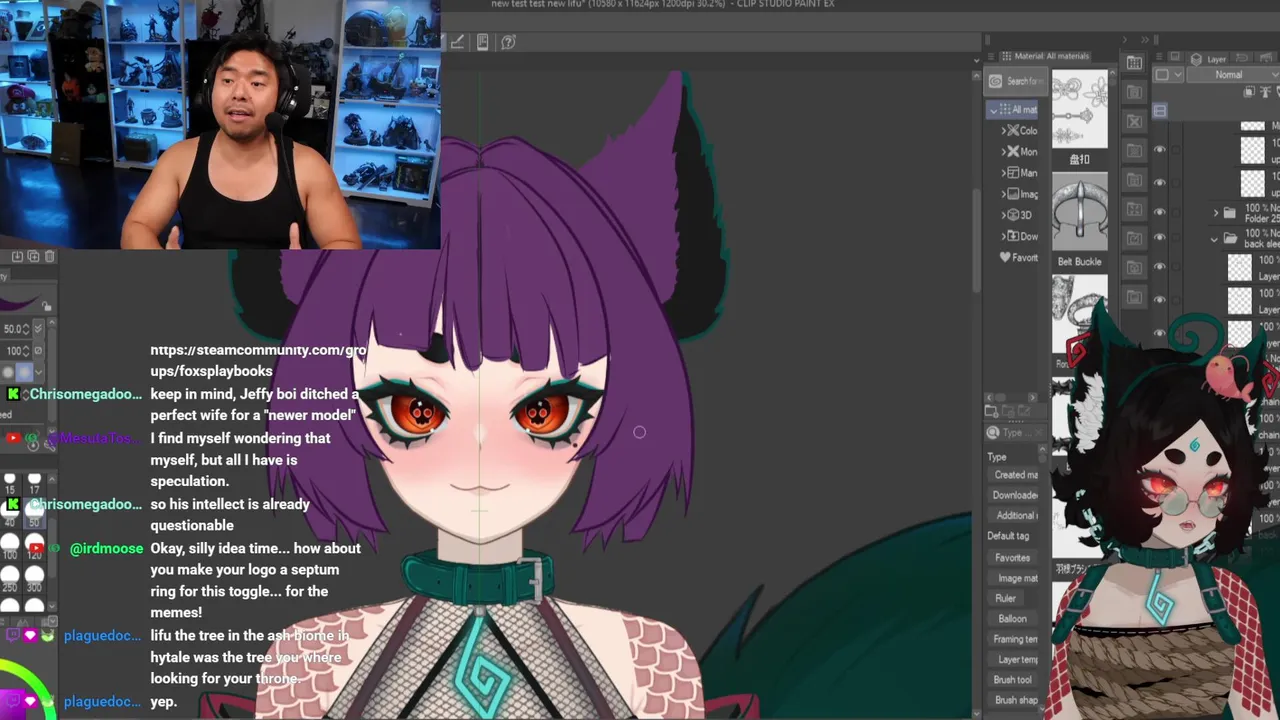Image resolution: width=1280 pixels, height=720 pixels.
Task: Click the third material palette dock icon
Action: pos(1134,122)
